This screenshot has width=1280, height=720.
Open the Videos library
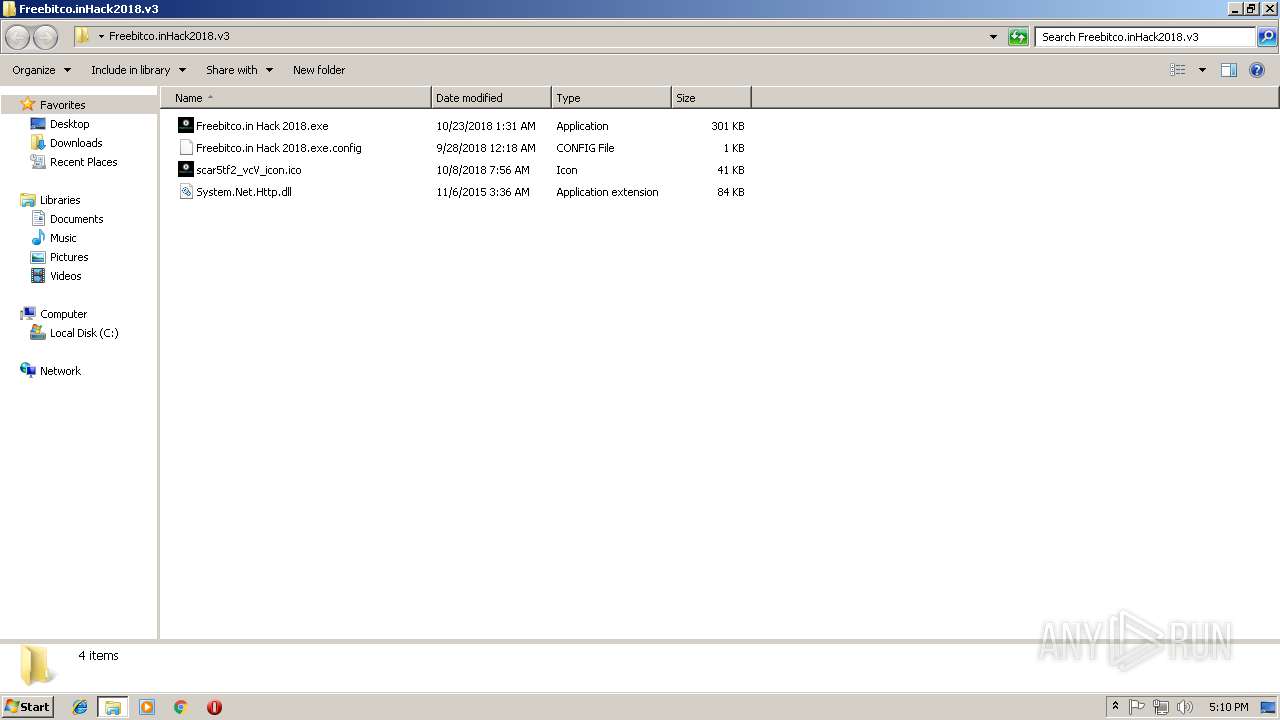pos(66,276)
